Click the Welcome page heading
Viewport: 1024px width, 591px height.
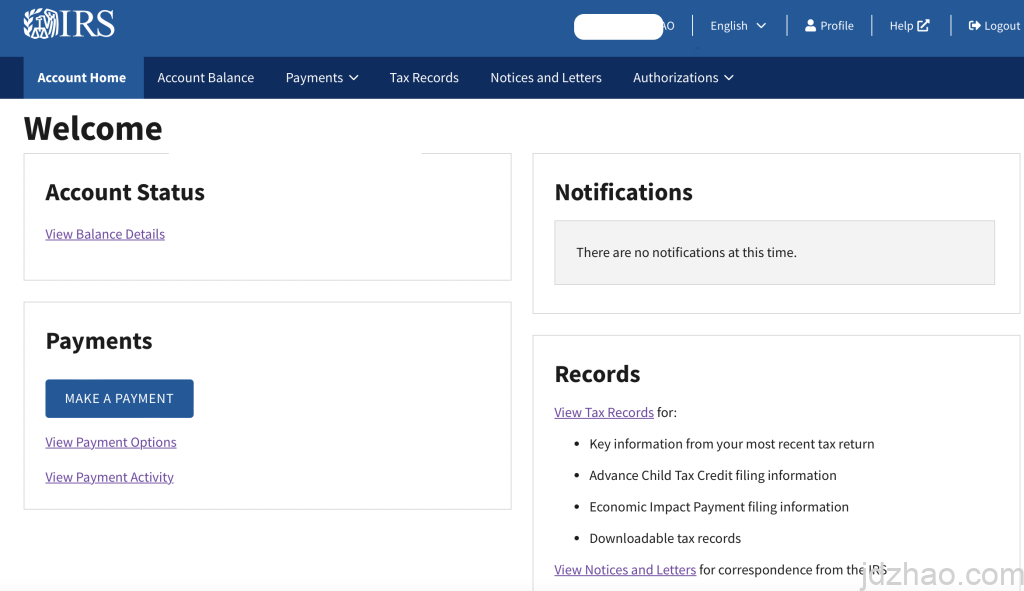(x=93, y=129)
